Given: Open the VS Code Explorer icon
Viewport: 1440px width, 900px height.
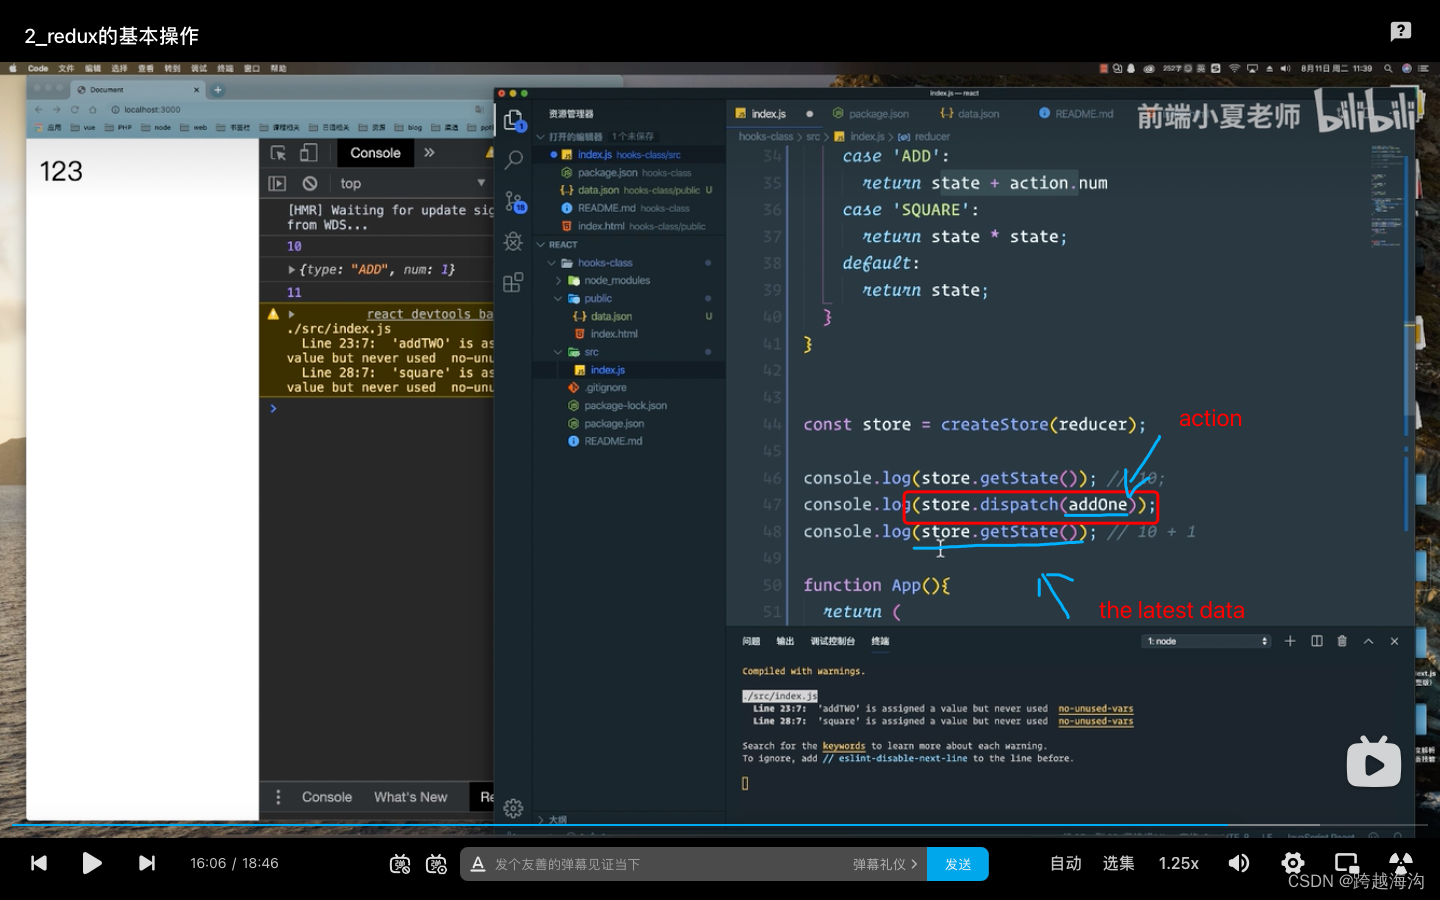Looking at the screenshot, I should pyautogui.click(x=514, y=120).
